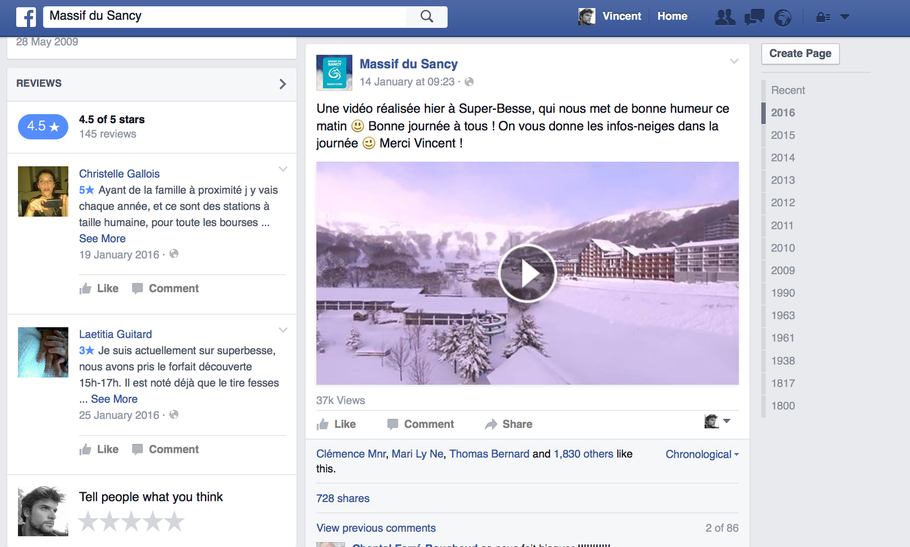Screen dimensions: 910x547
Task: Like the Massif du Sancy post
Action: pyautogui.click(x=336, y=424)
